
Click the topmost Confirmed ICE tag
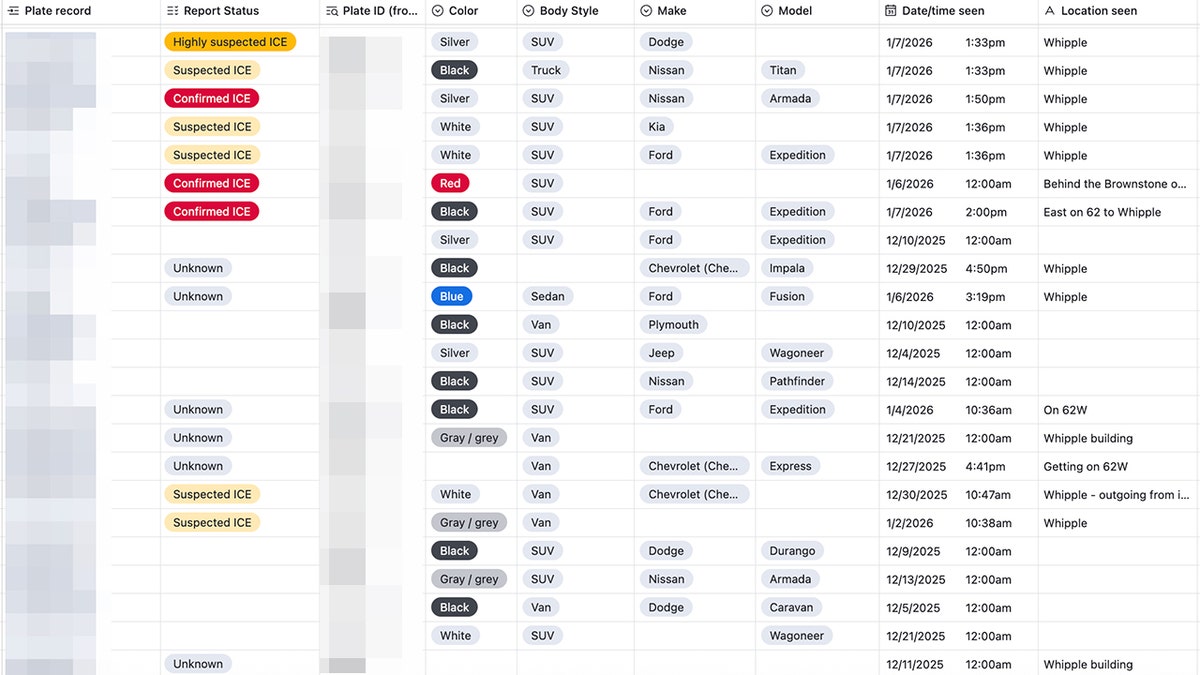coord(211,98)
